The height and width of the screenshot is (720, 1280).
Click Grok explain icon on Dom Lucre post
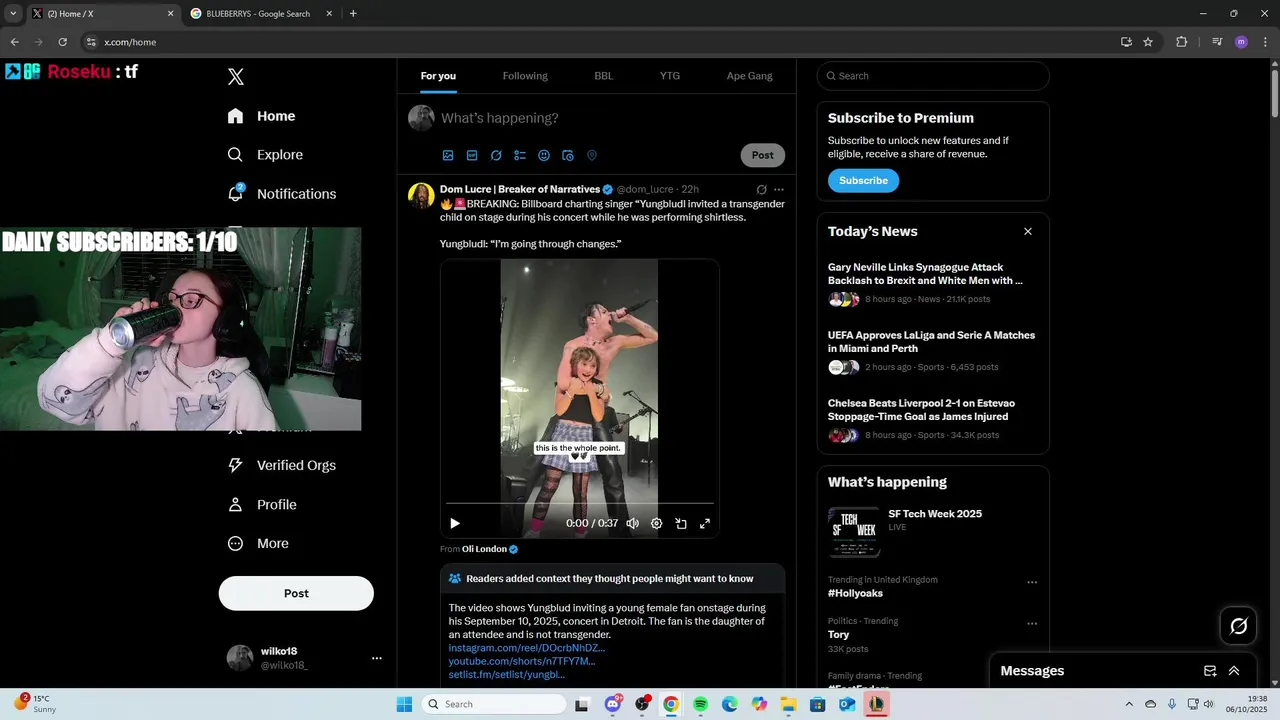[x=761, y=189]
